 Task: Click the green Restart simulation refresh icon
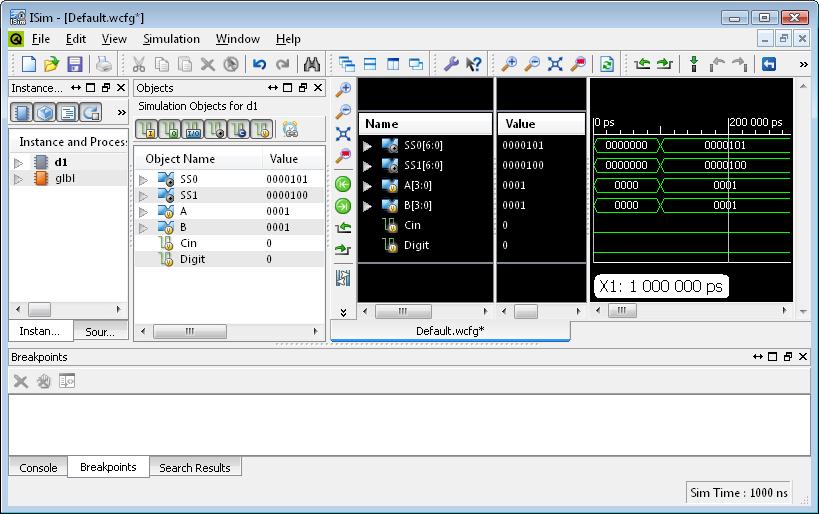(606, 64)
